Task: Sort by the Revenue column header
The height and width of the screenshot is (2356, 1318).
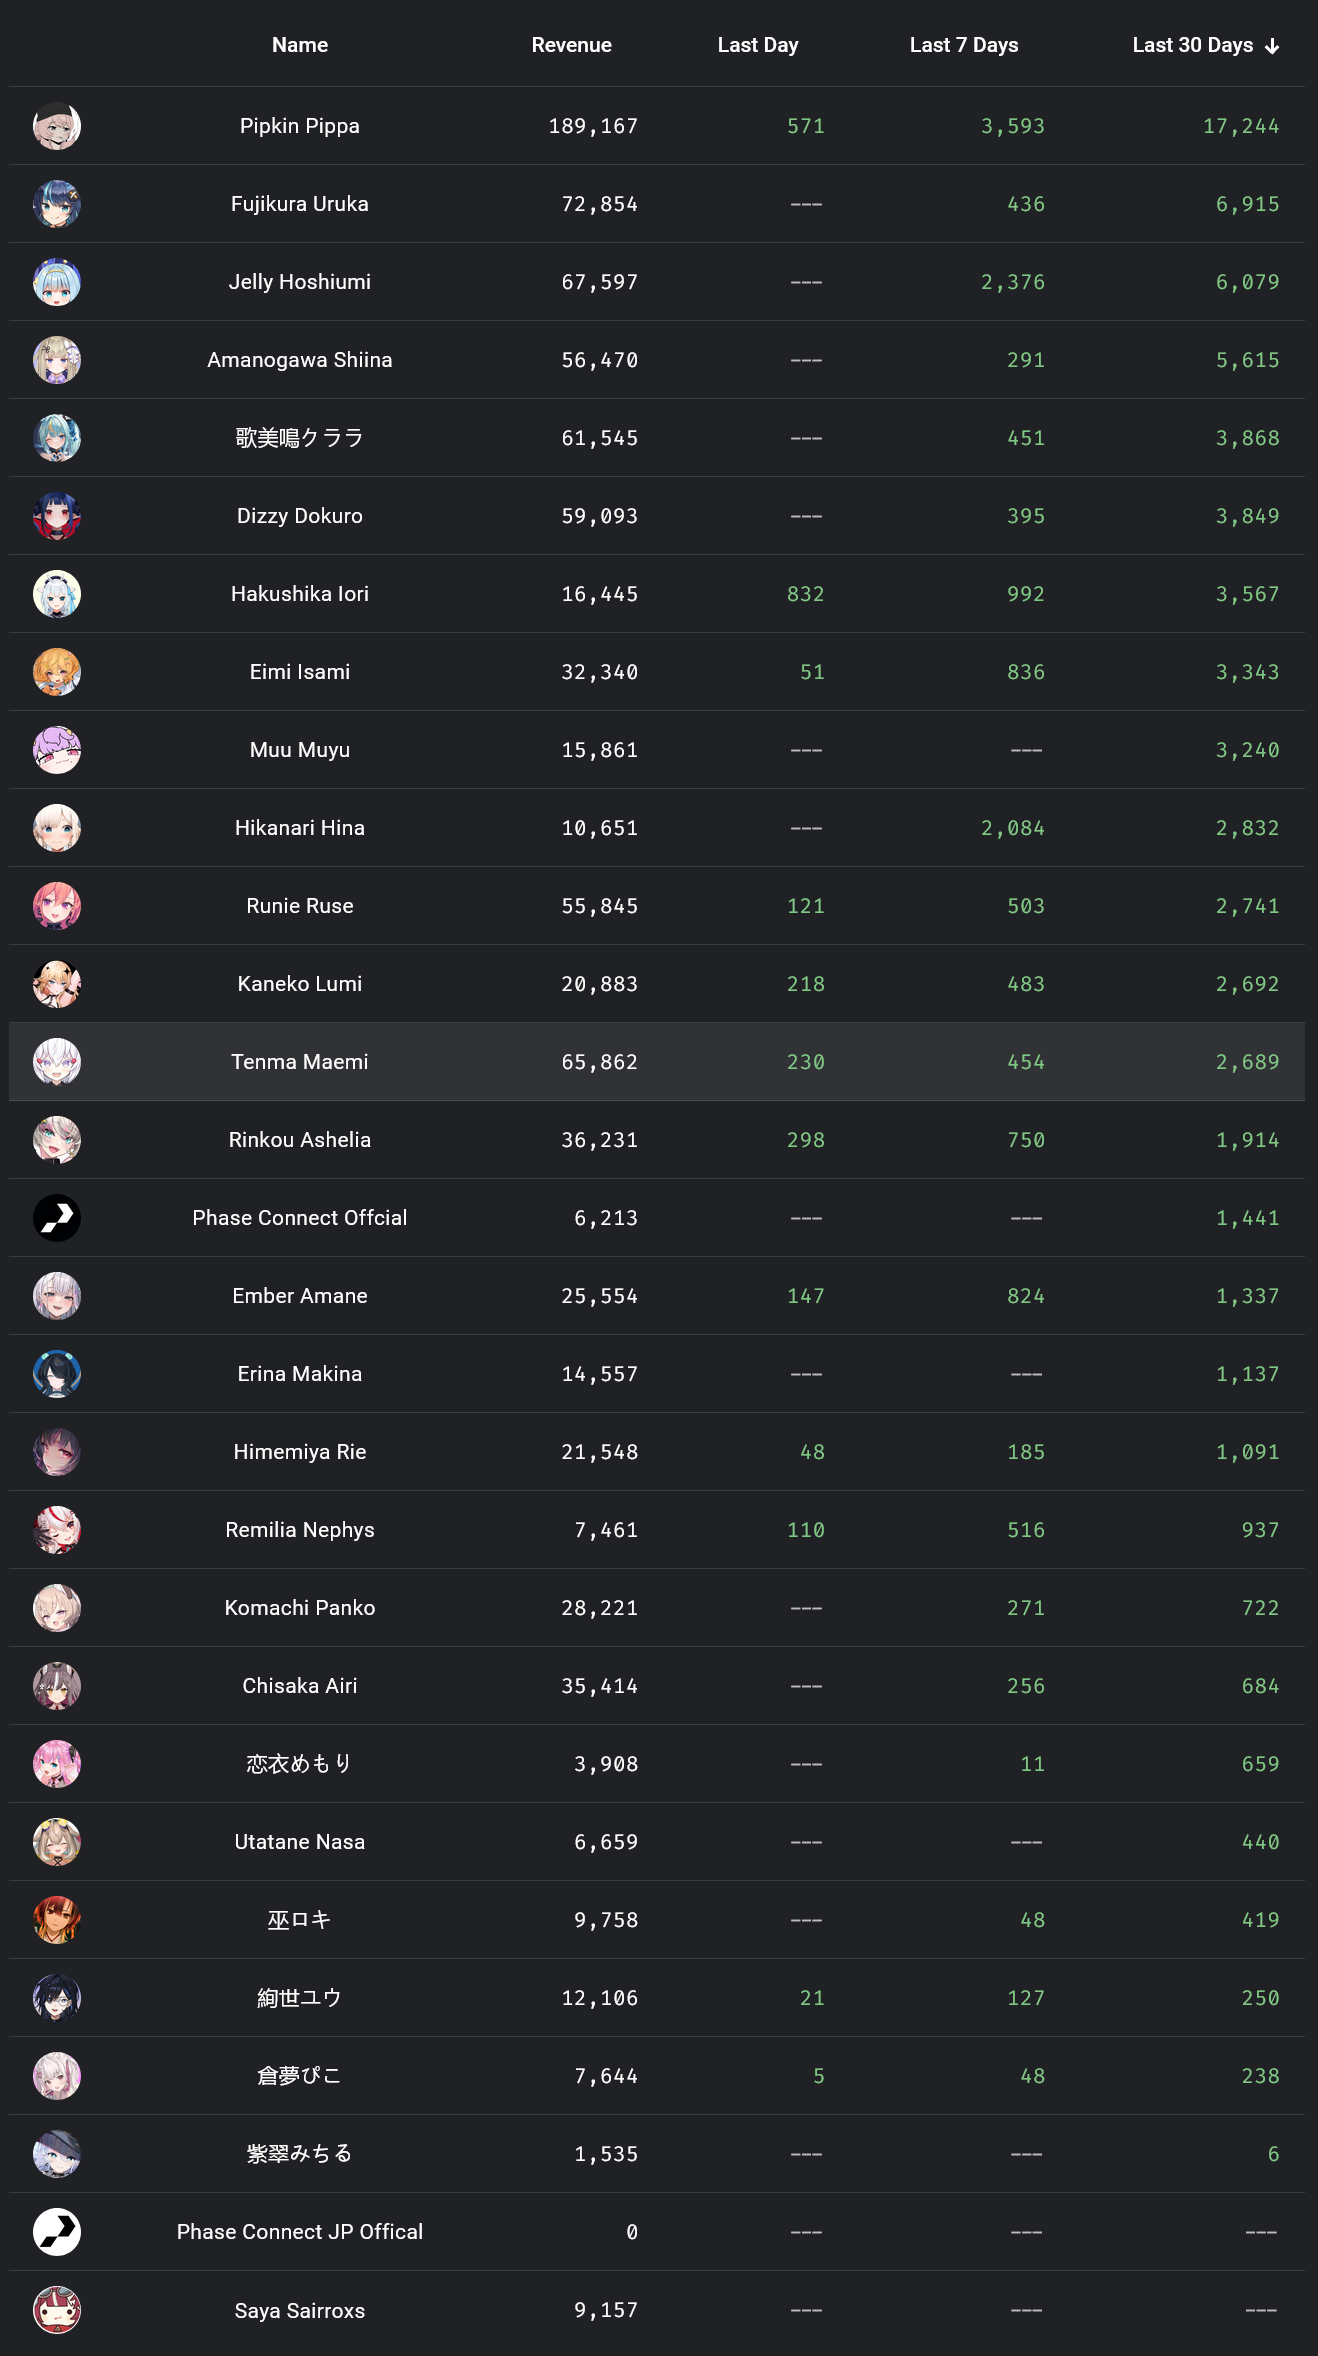Action: [x=571, y=45]
